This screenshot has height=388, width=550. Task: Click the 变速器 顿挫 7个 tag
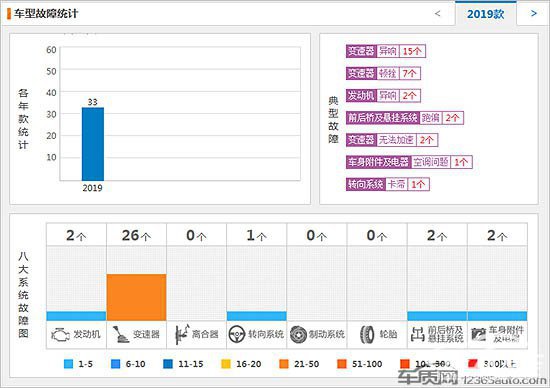(383, 73)
